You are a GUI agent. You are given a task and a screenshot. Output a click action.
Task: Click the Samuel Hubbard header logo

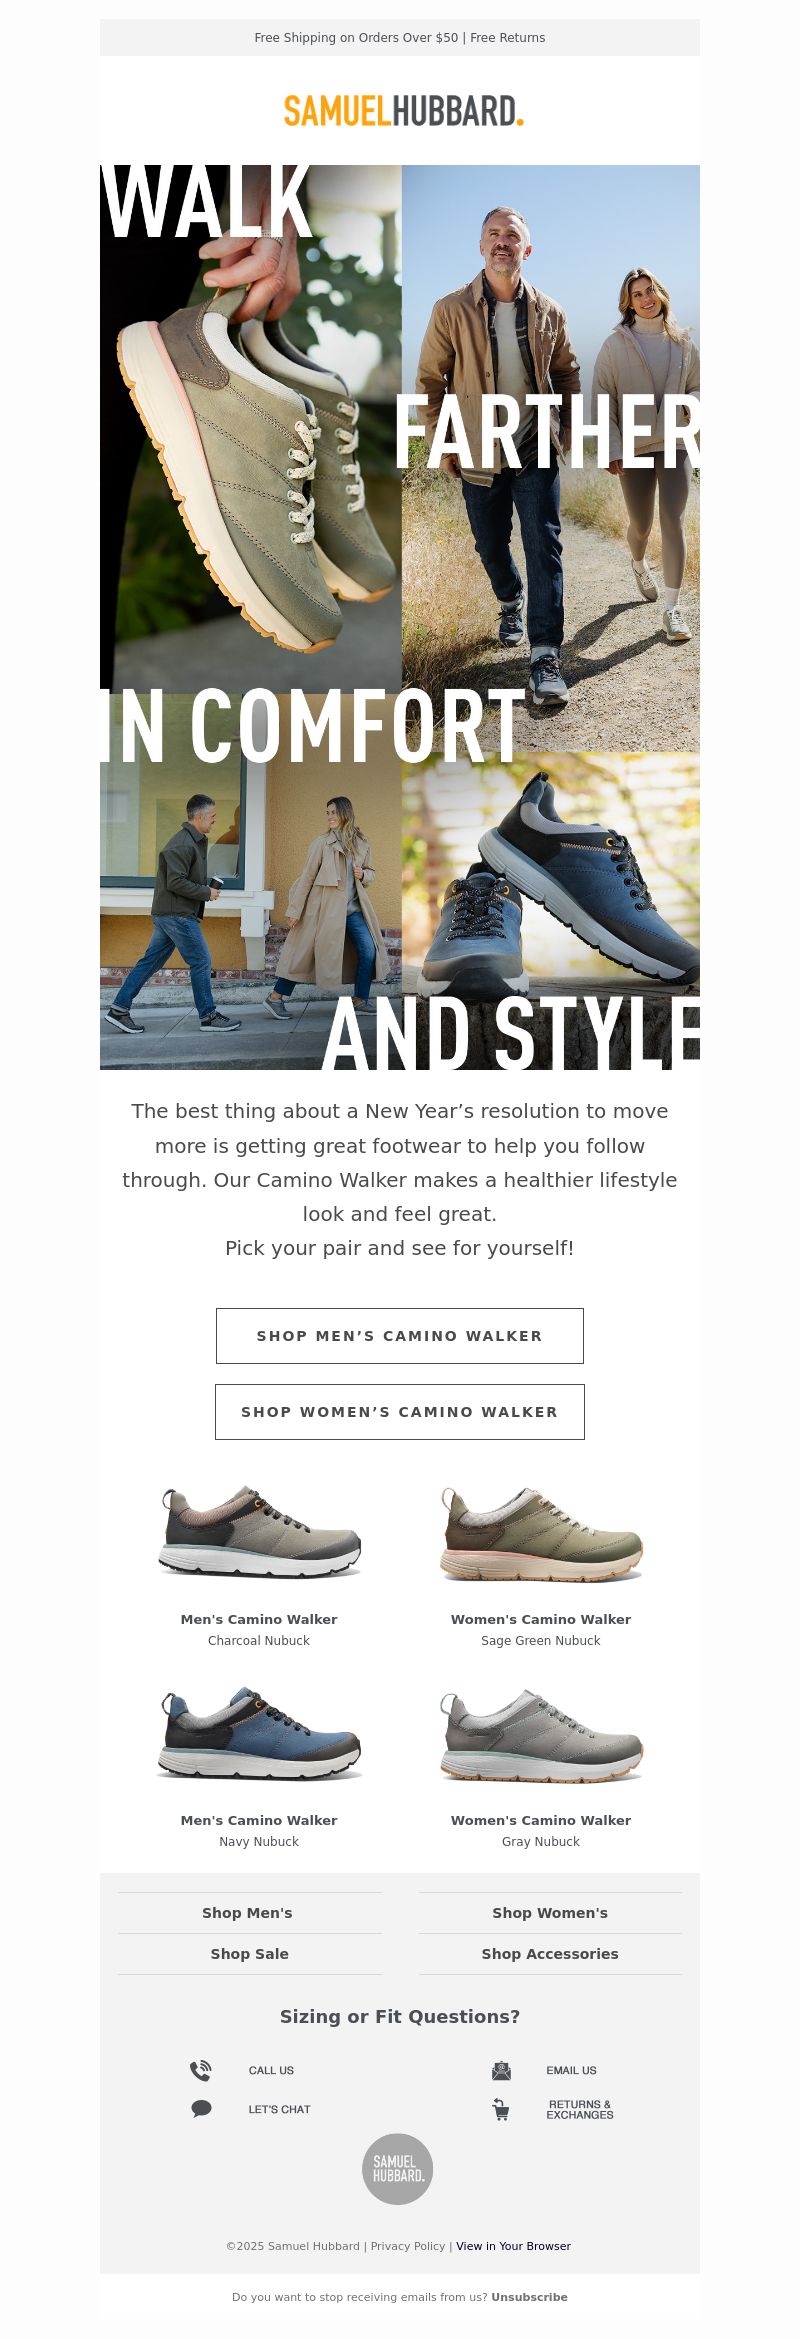point(403,111)
